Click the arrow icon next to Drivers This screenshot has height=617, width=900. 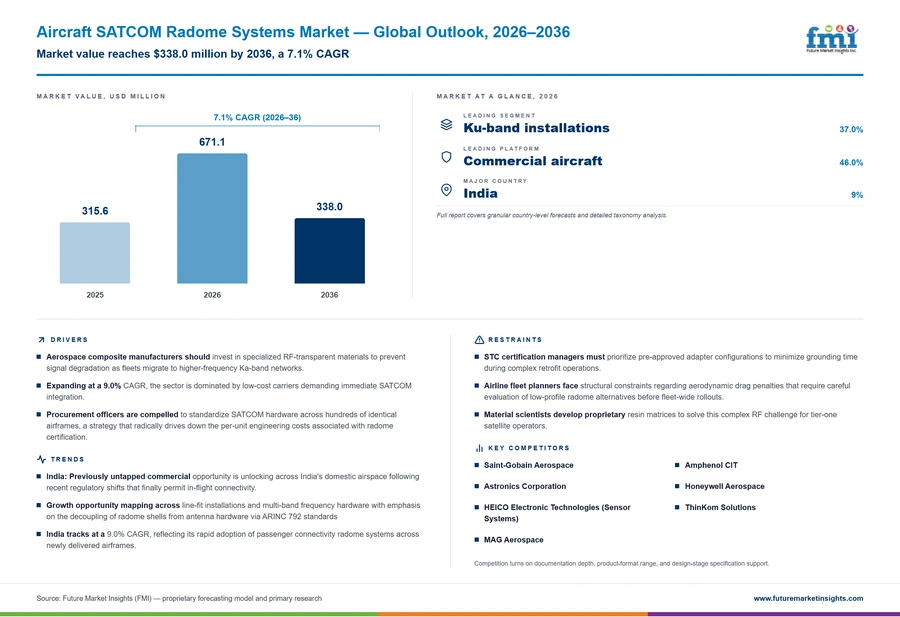(41, 340)
